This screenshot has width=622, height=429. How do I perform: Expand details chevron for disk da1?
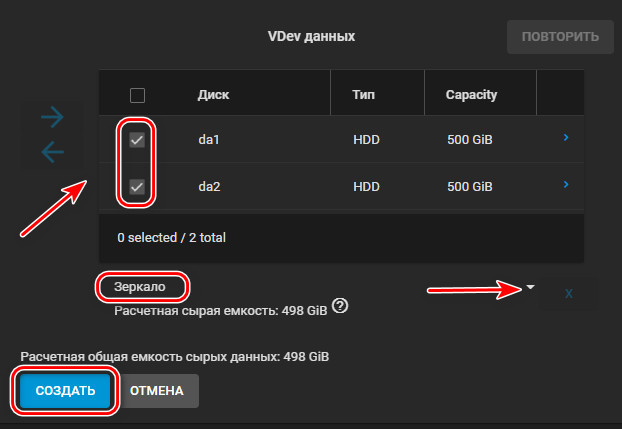pos(566,137)
